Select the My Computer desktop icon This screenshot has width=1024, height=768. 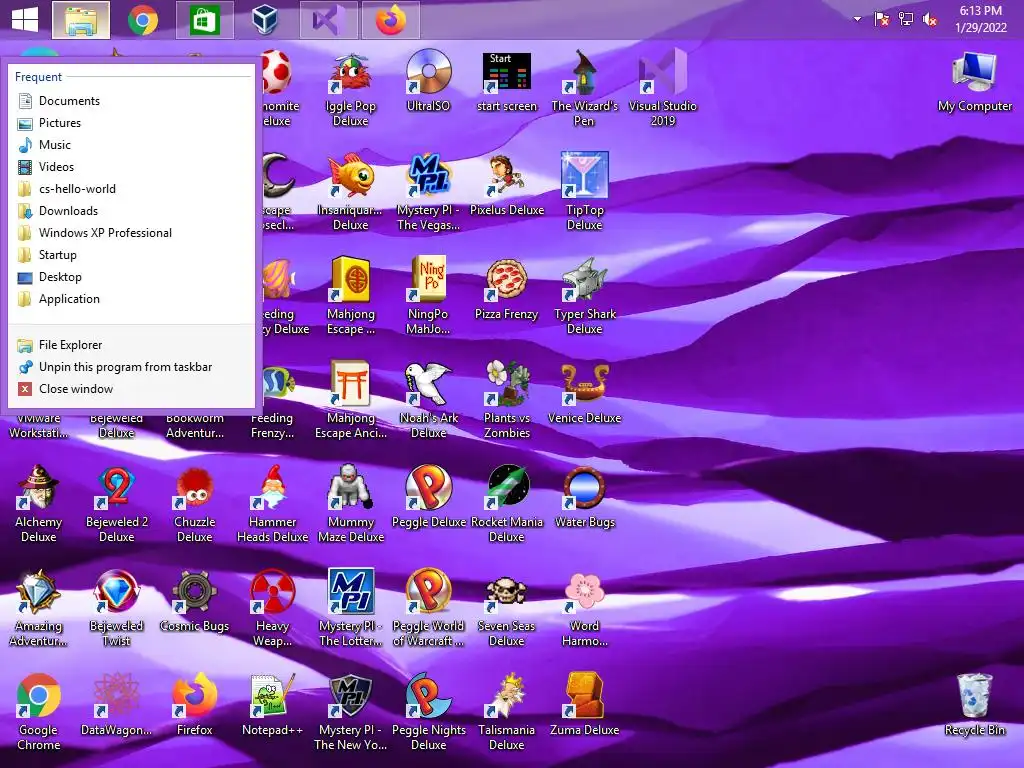(974, 83)
